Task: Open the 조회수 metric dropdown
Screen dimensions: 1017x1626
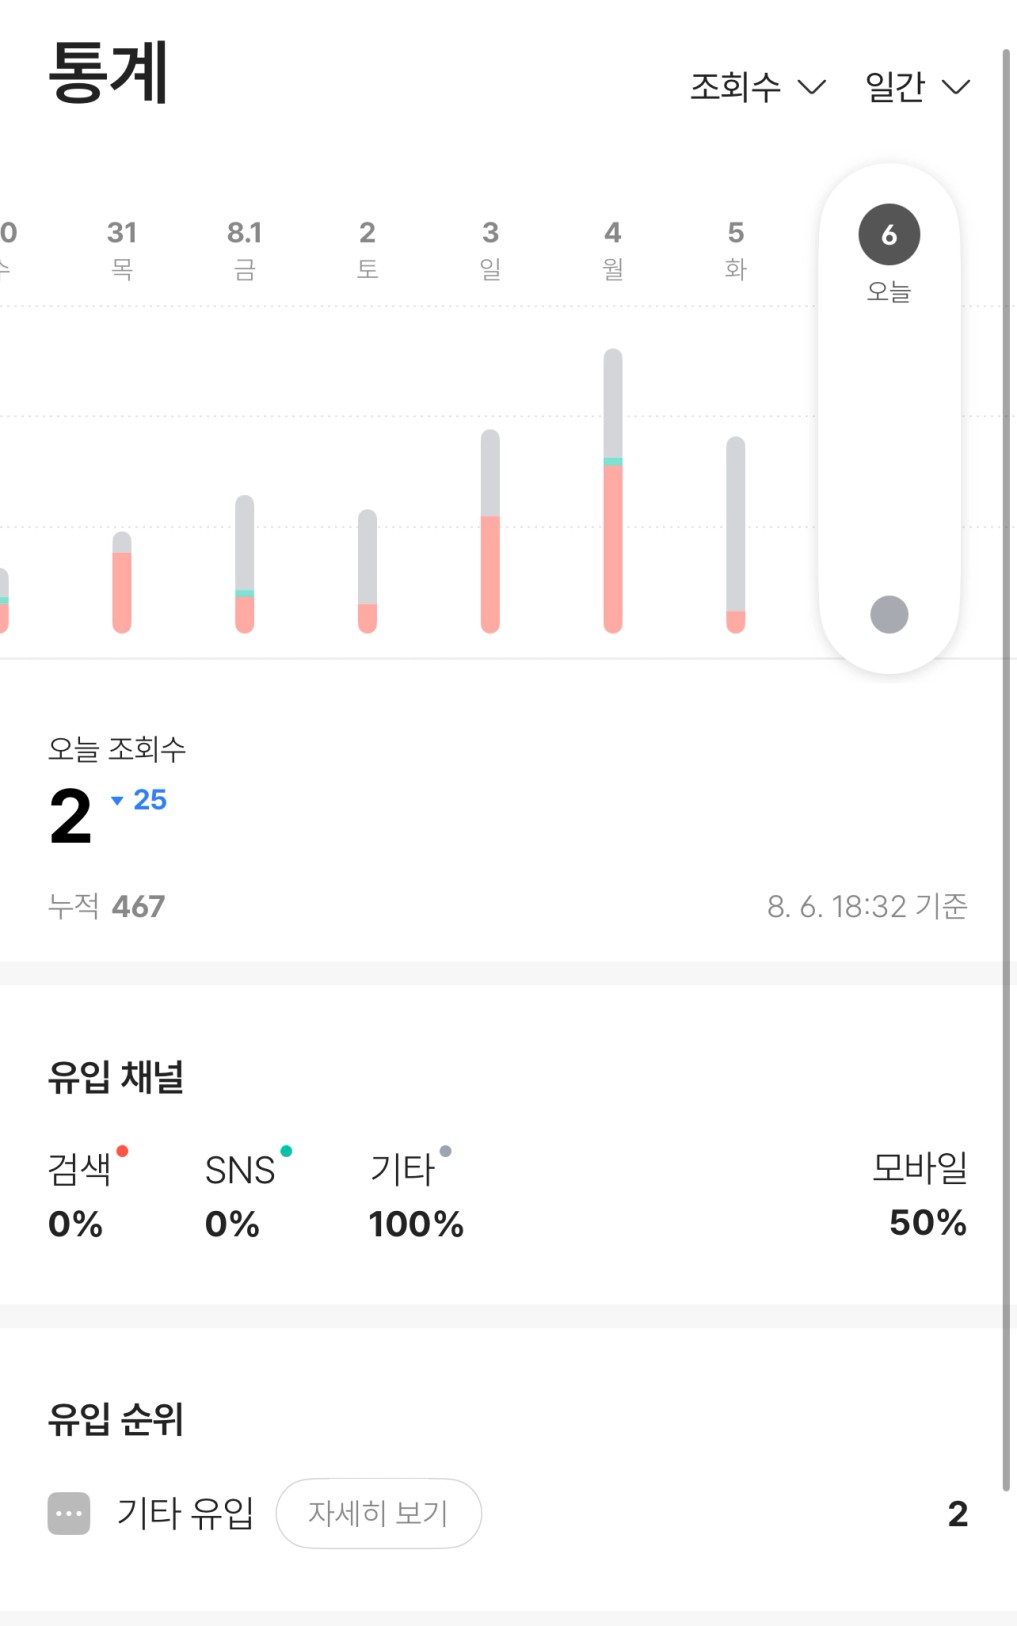Action: pos(758,87)
